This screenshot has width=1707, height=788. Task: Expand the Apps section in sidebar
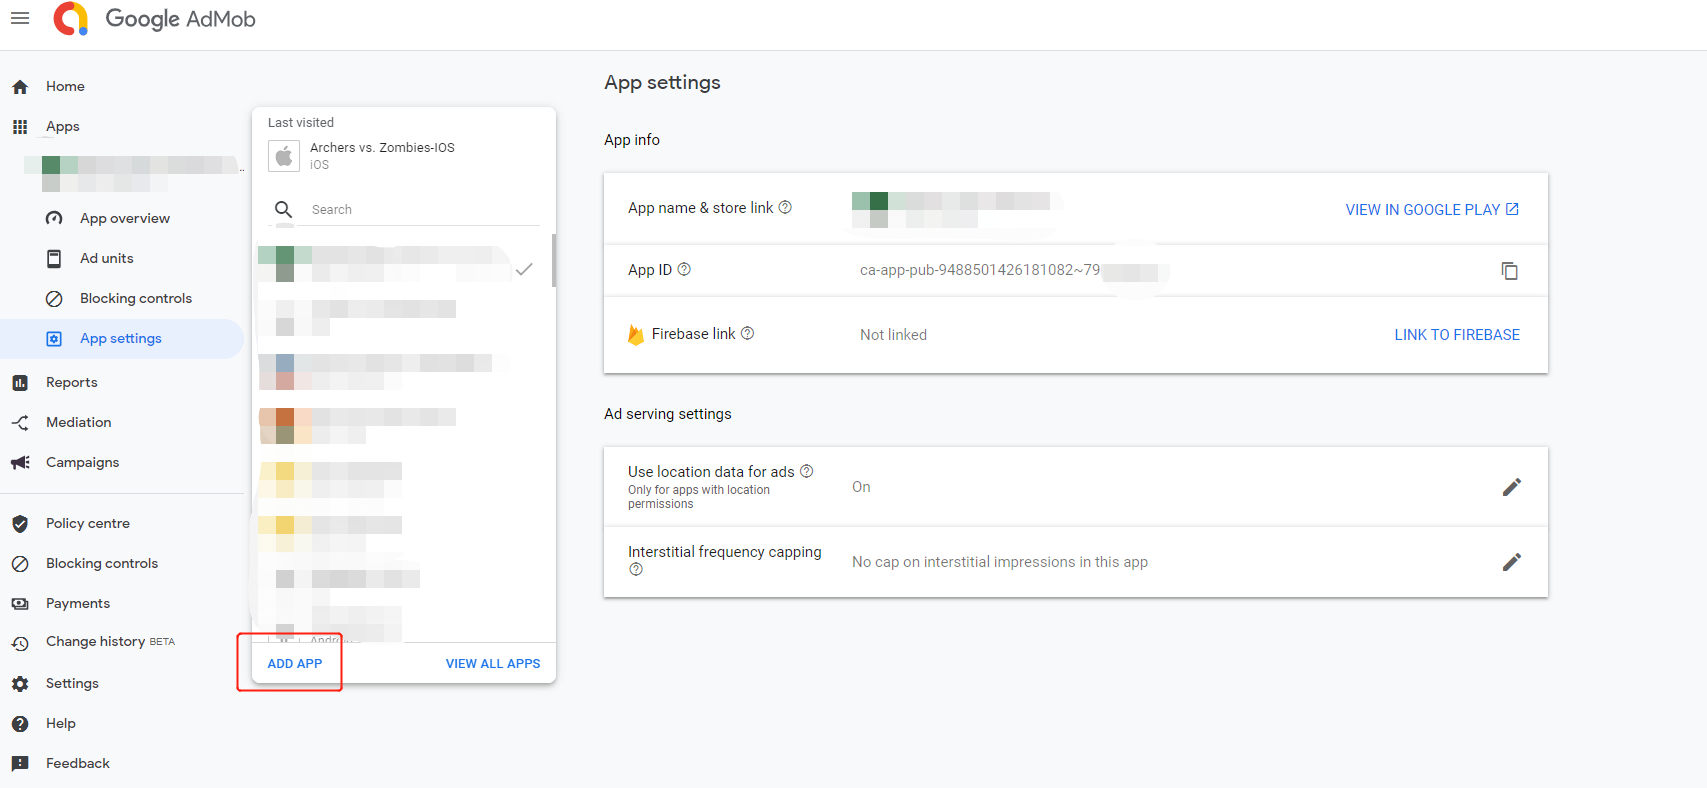tap(62, 127)
